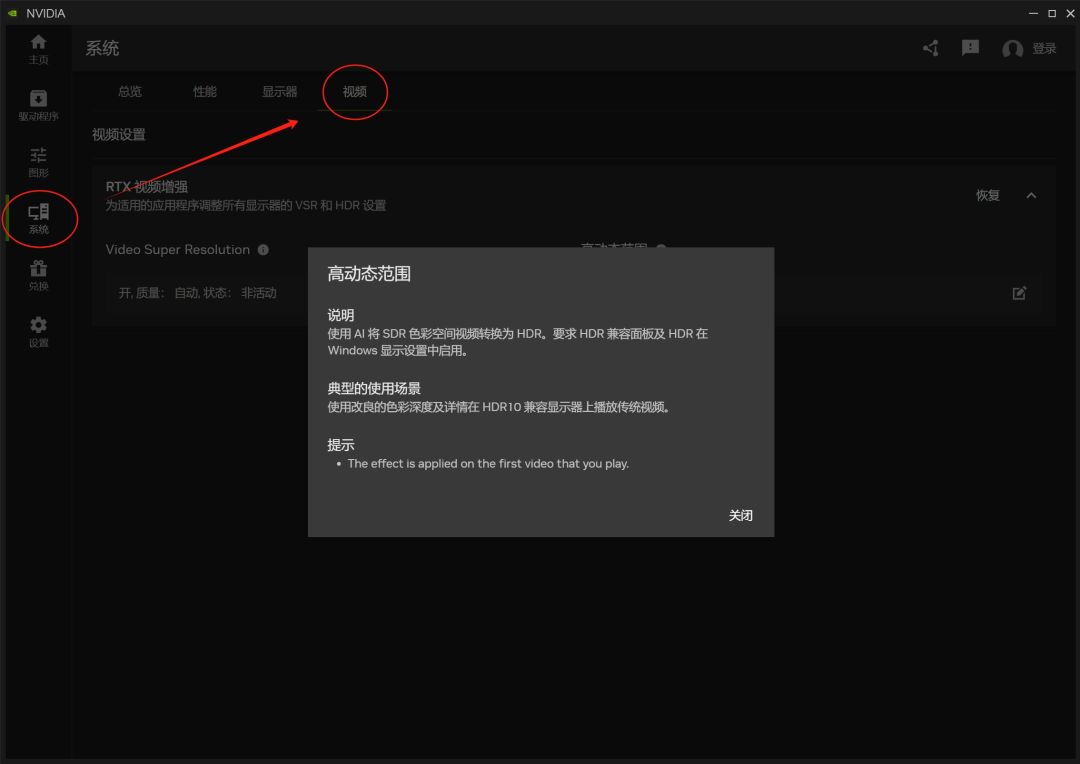Click the 高动态范围 dialog title
1080x764 pixels.
[x=369, y=274]
